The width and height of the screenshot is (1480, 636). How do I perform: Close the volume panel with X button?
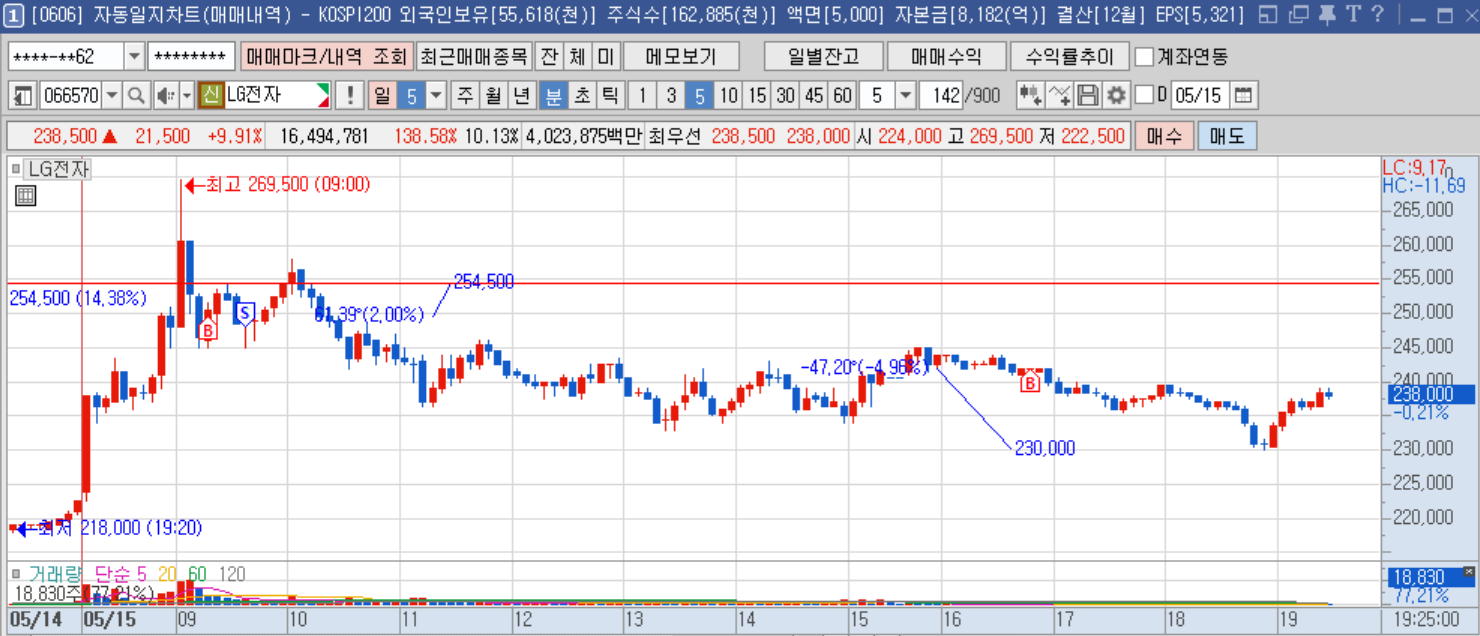point(1467,572)
